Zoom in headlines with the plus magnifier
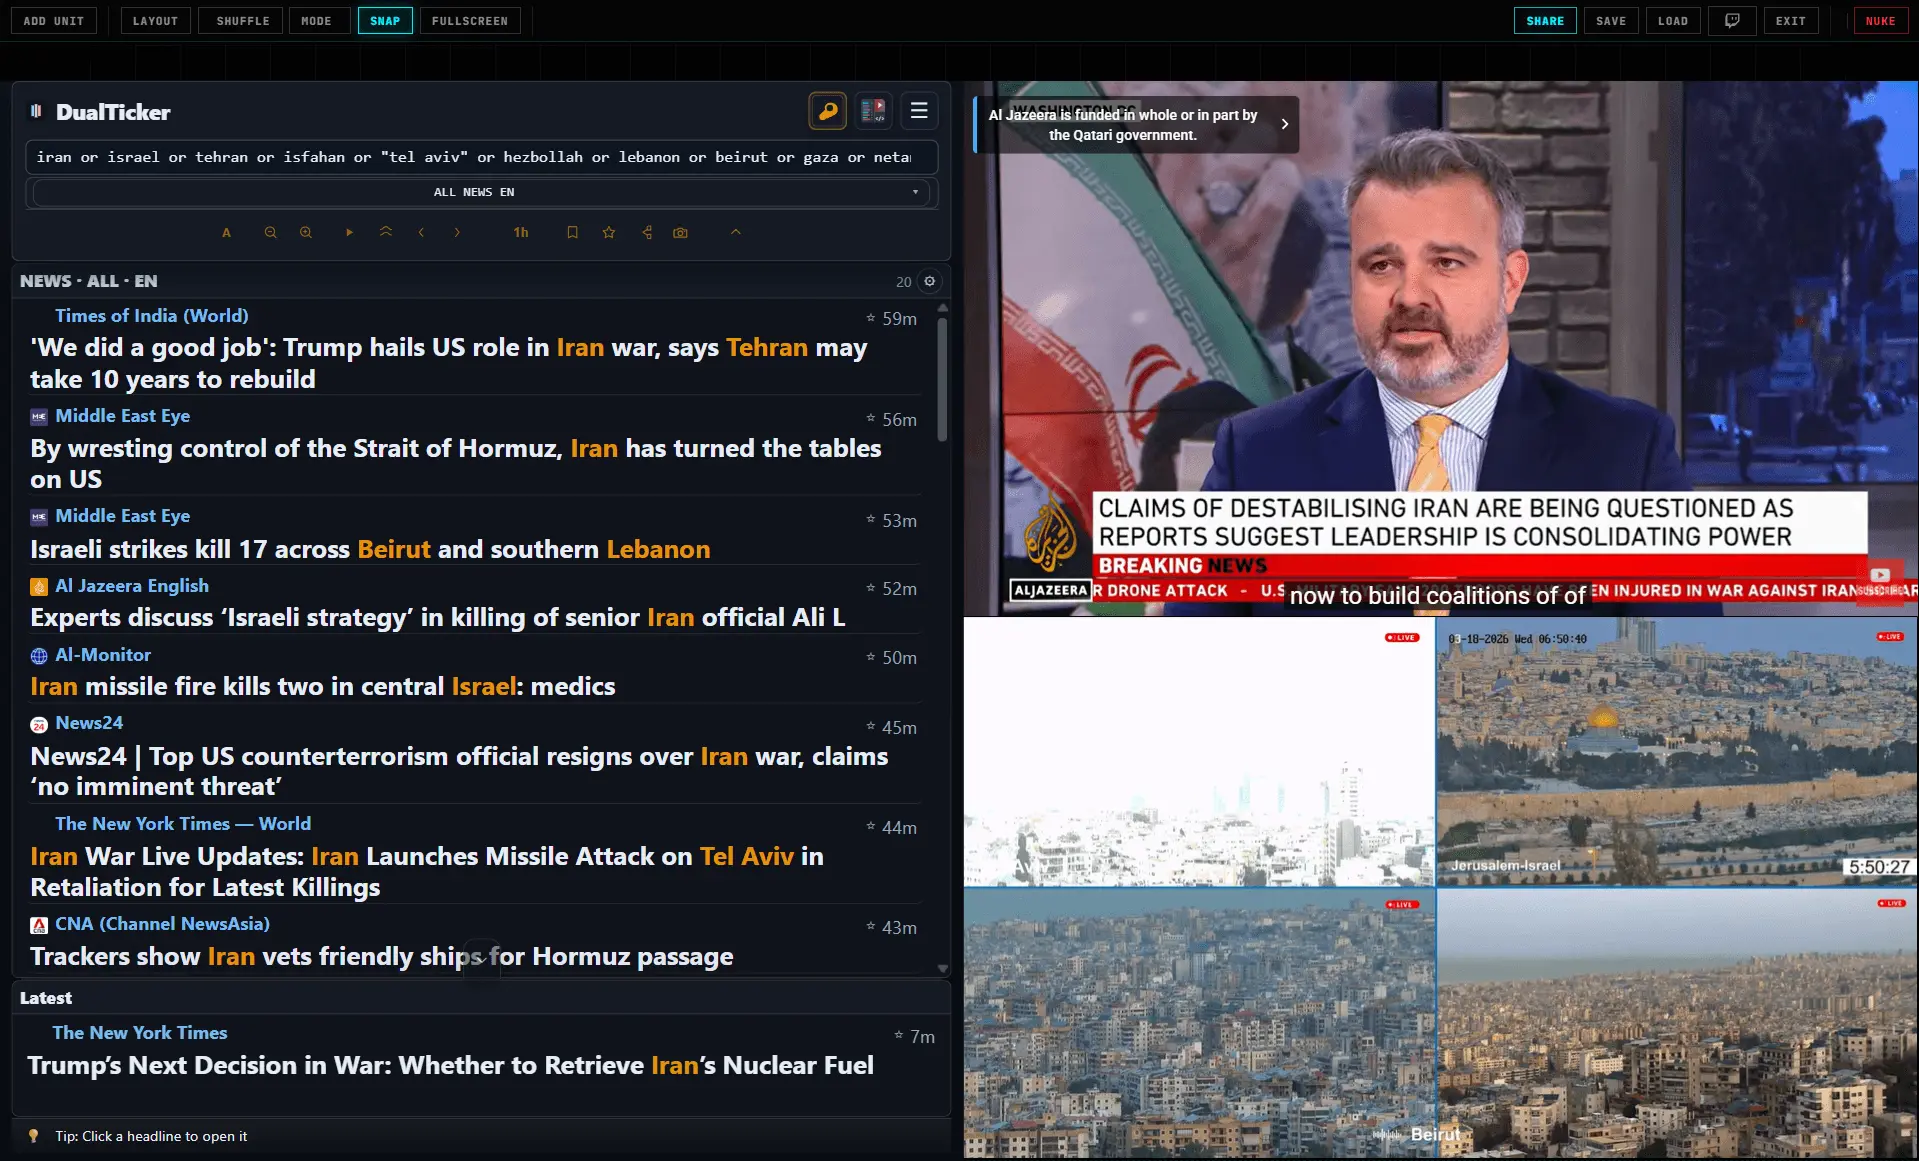 [x=306, y=232]
